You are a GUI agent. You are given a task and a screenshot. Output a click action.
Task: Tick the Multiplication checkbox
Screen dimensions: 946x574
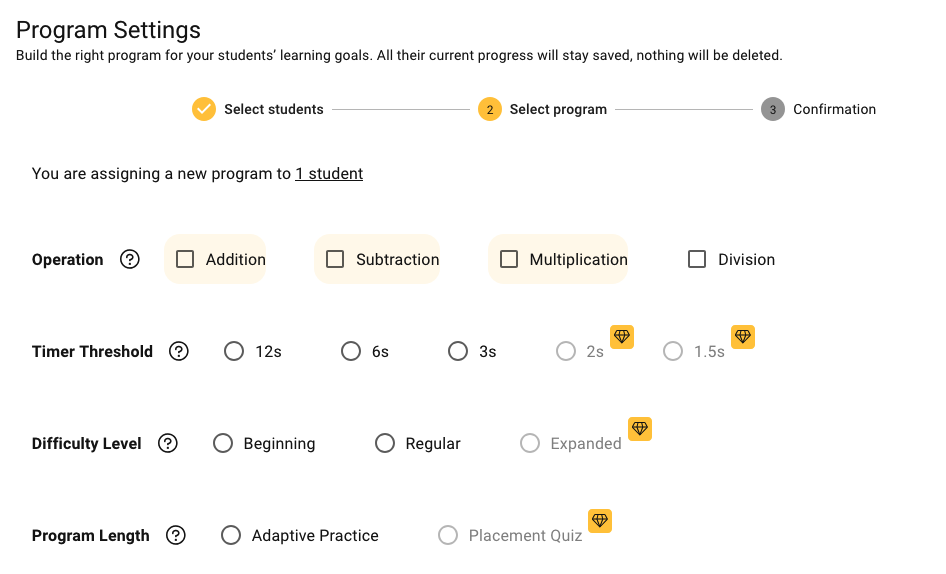click(x=509, y=259)
